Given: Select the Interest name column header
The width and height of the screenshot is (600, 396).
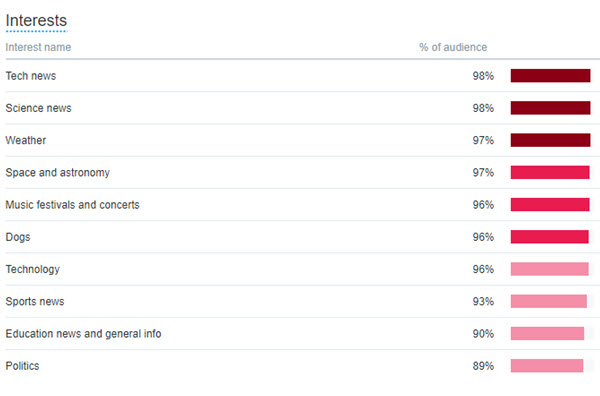Looking at the screenshot, I should [38, 47].
